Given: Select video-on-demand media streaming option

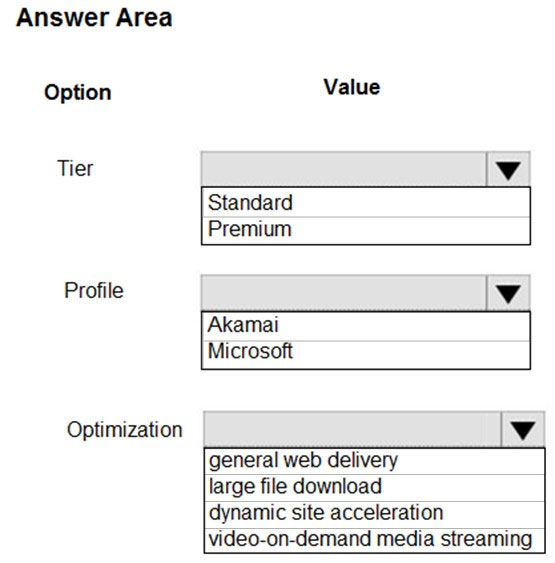Looking at the screenshot, I should tap(374, 540).
